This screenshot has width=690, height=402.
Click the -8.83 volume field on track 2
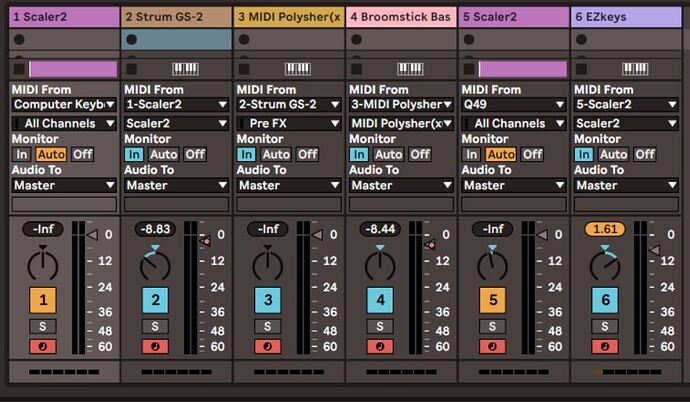pyautogui.click(x=155, y=229)
